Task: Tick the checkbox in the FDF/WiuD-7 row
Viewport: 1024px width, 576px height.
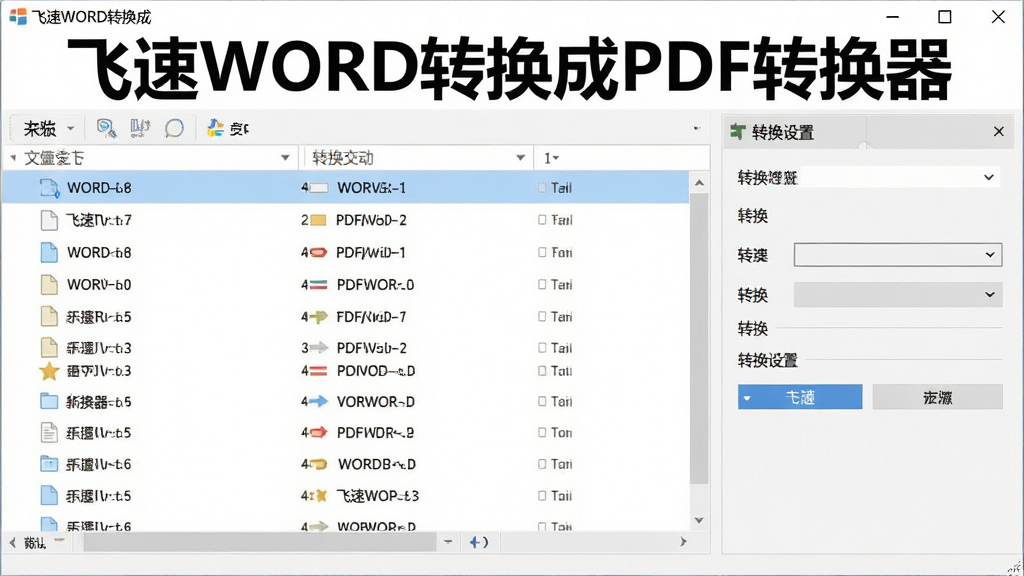Action: pos(542,316)
